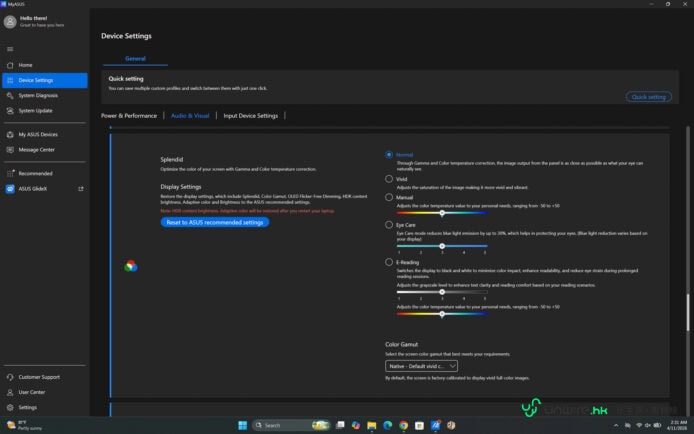Viewport: 694px width, 434px height.
Task: Open Audio & Visual section
Action: pos(190,115)
